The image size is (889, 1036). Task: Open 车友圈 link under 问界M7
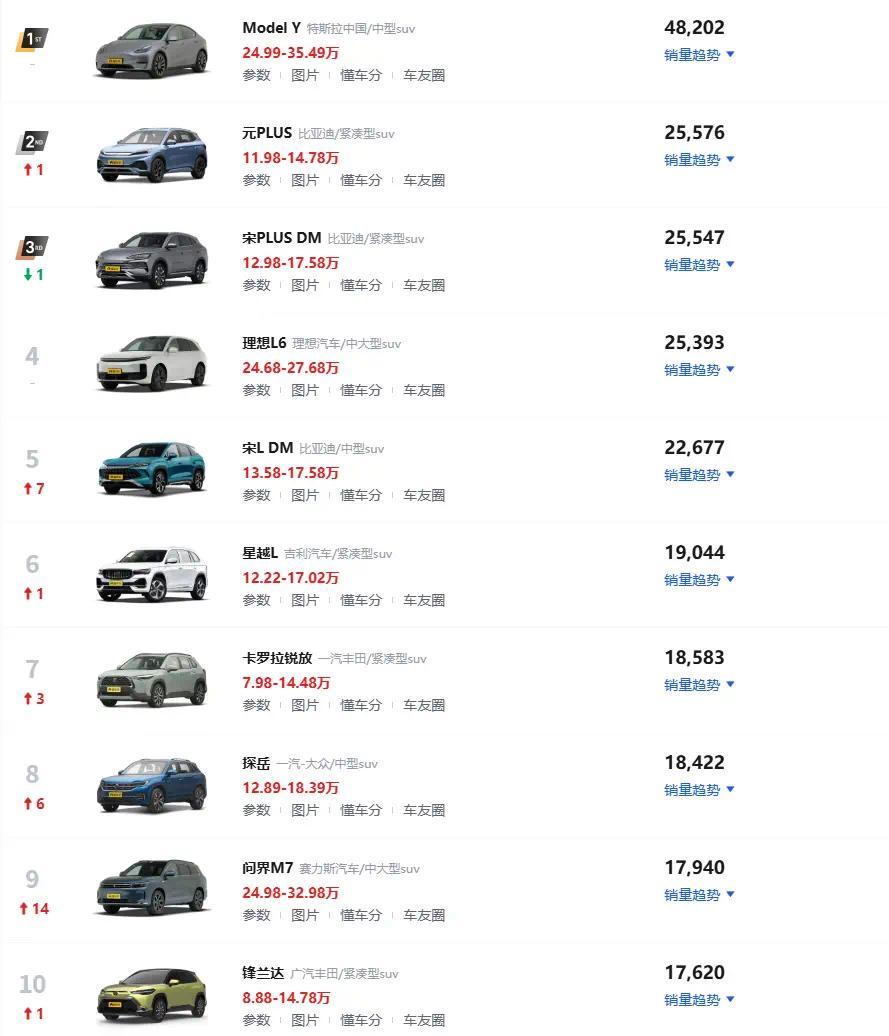[424, 915]
